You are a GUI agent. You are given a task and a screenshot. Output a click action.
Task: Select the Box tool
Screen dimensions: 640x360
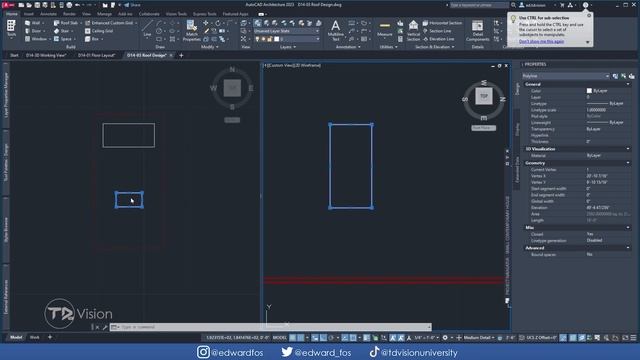pyautogui.click(x=93, y=39)
